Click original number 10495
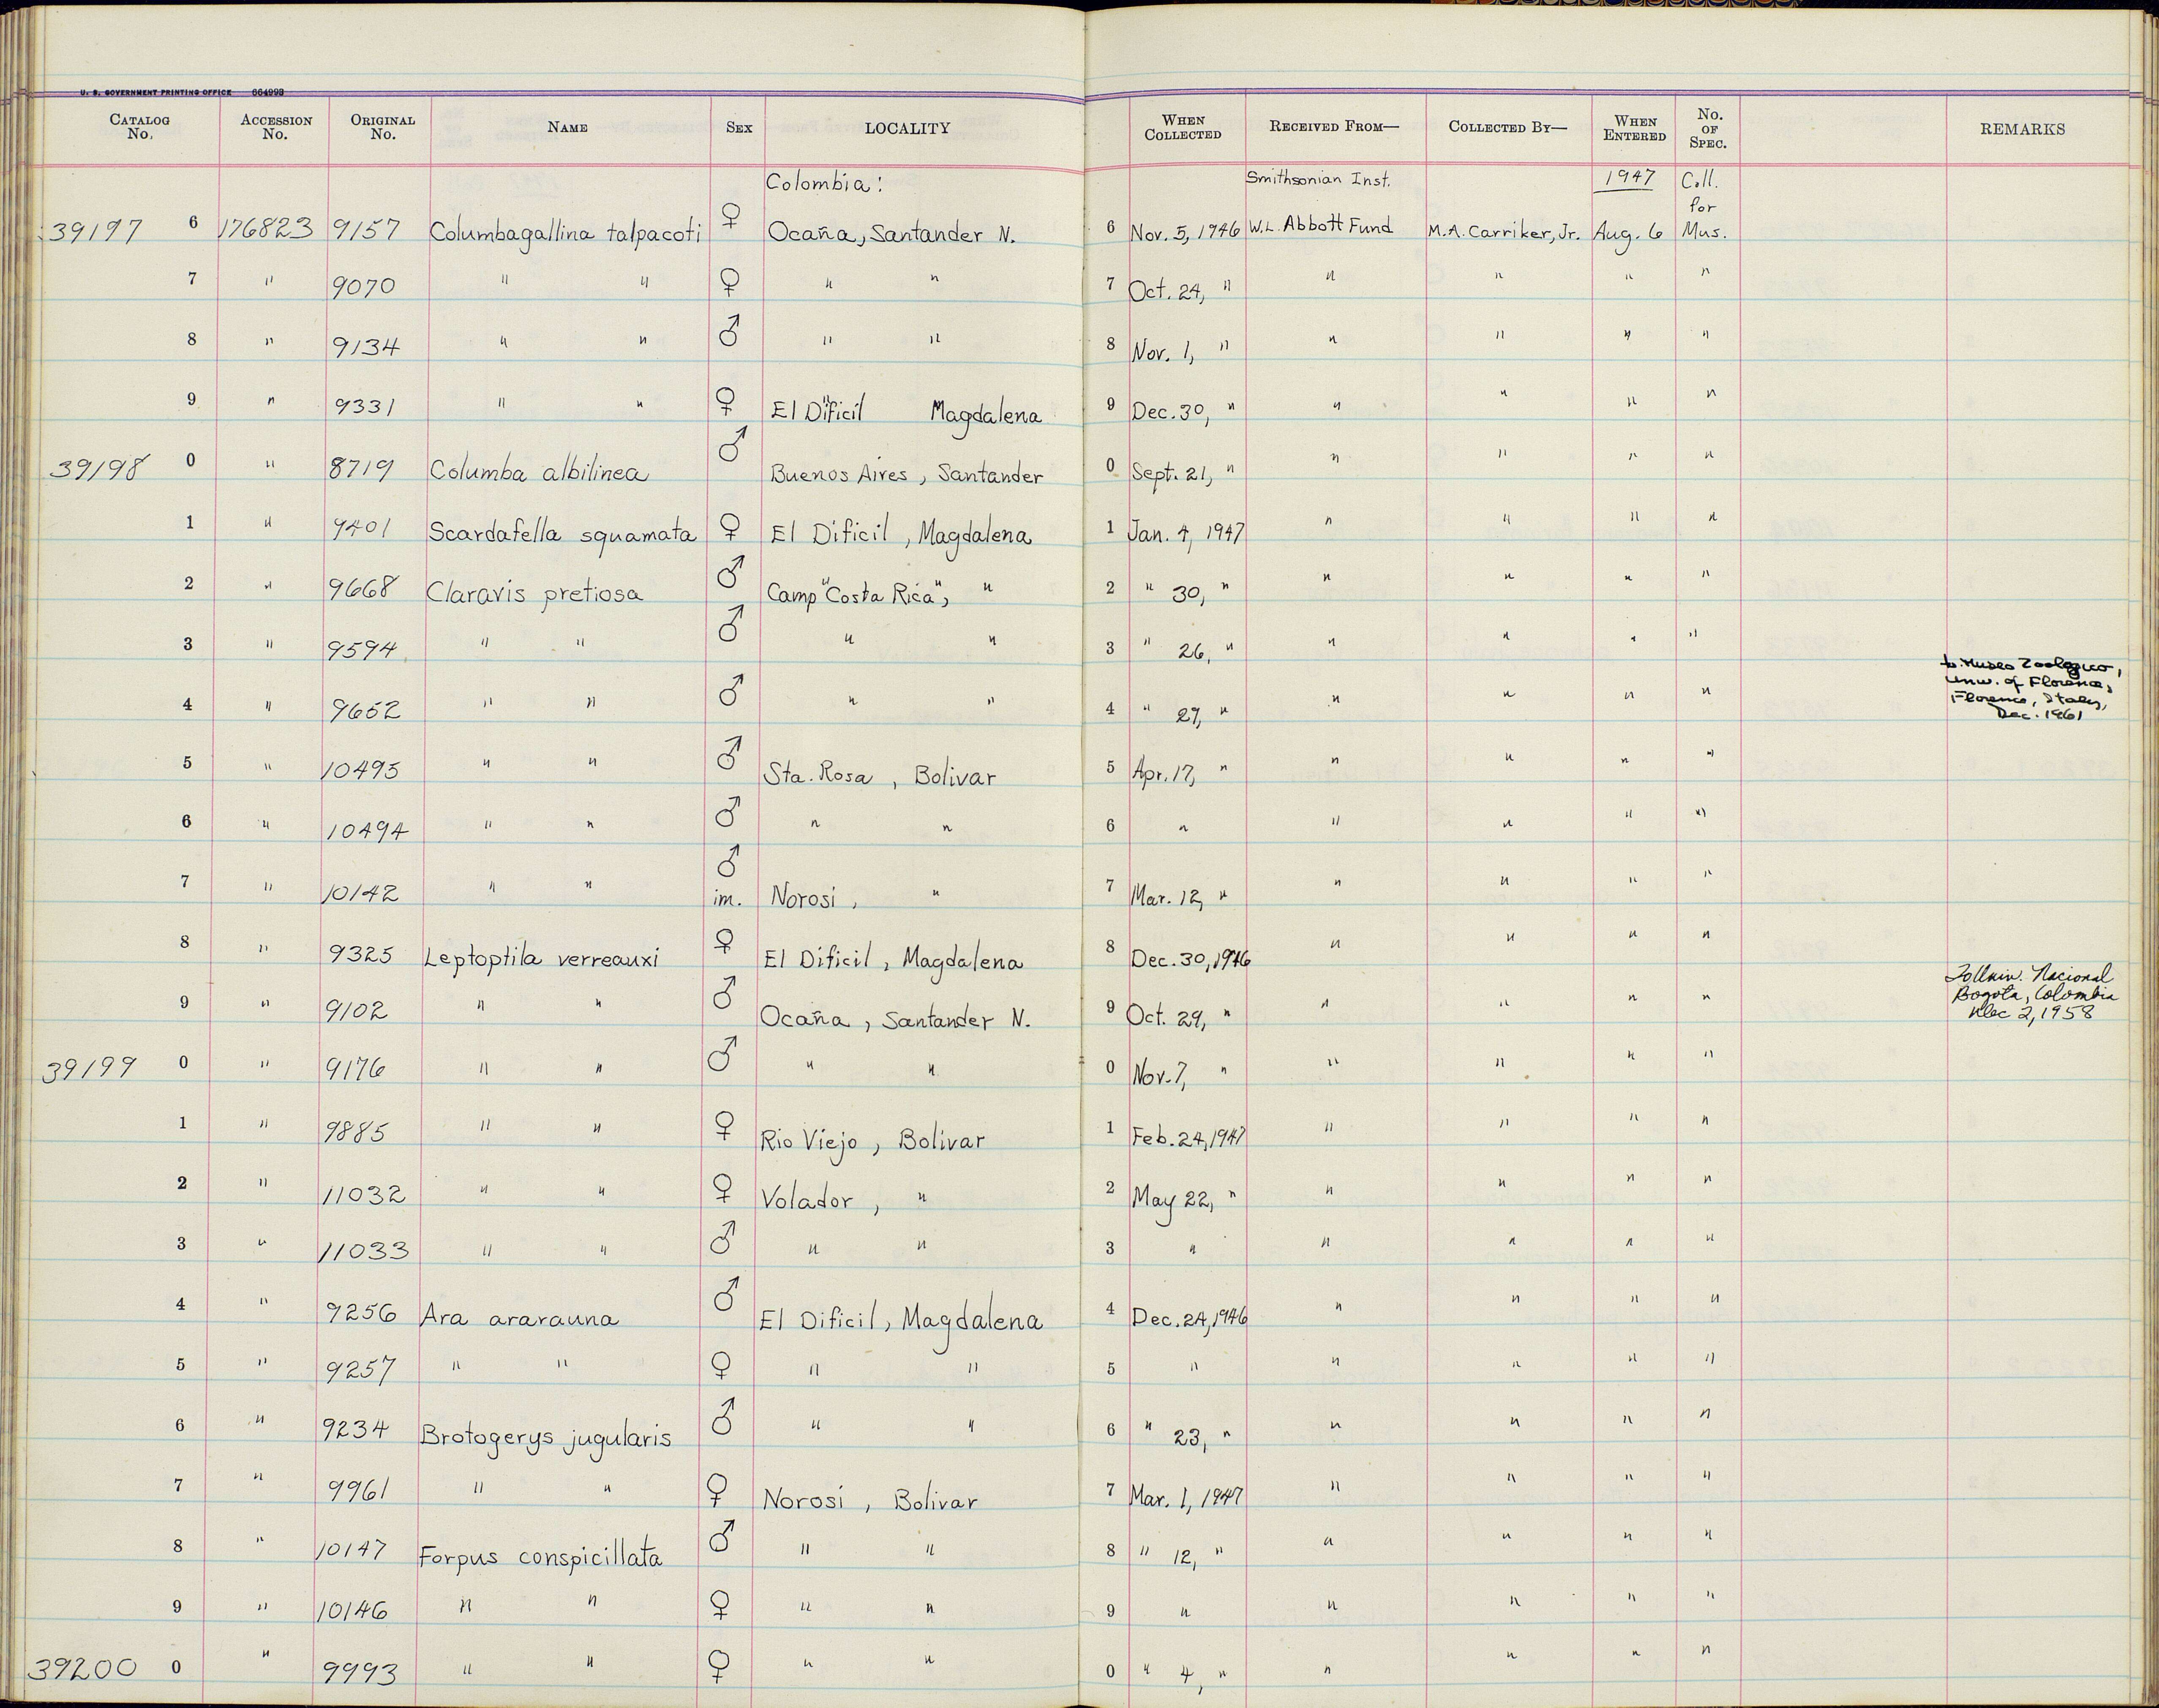This screenshot has width=2159, height=1708. (x=359, y=769)
